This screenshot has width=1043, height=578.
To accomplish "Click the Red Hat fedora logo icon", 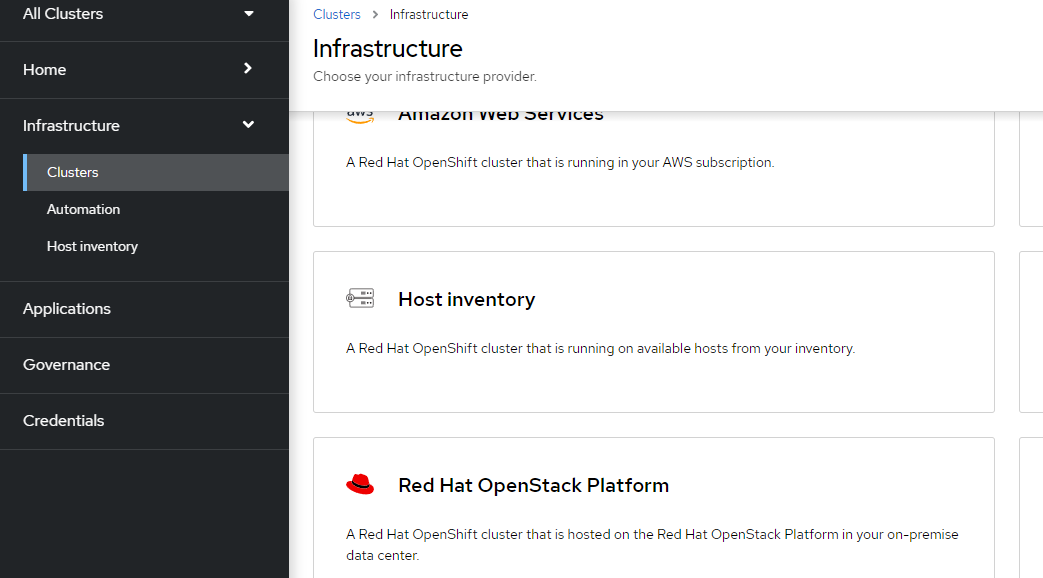I will click(360, 484).
